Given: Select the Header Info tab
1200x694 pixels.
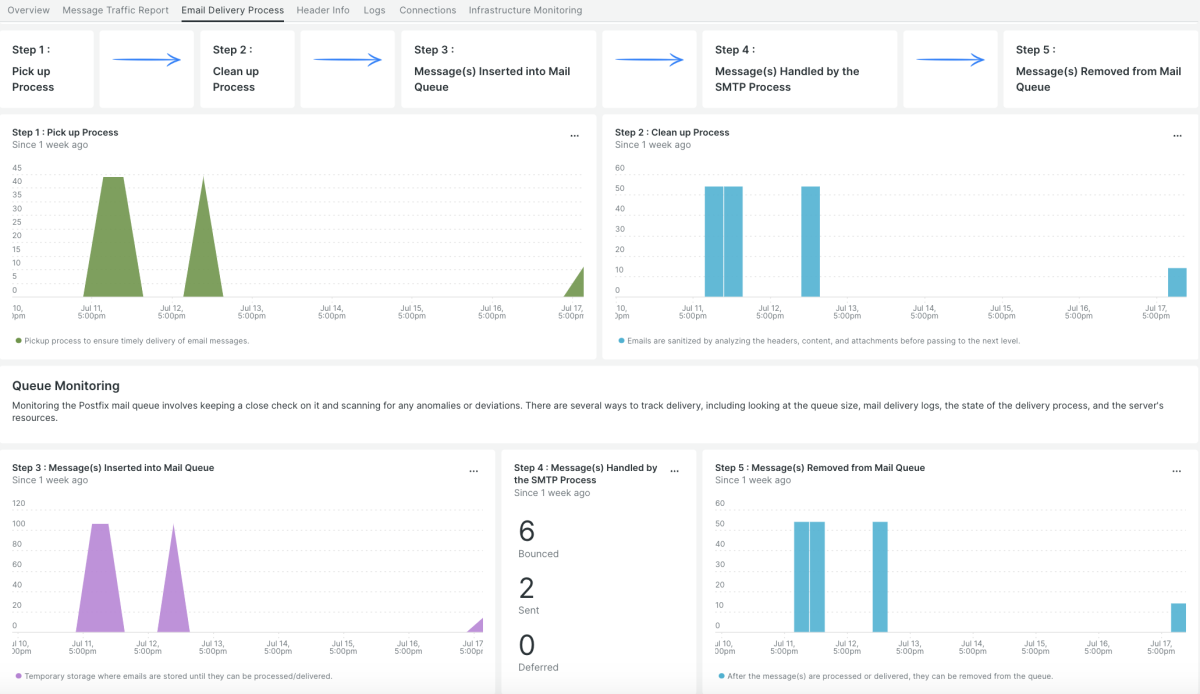Looking at the screenshot, I should (323, 10).
